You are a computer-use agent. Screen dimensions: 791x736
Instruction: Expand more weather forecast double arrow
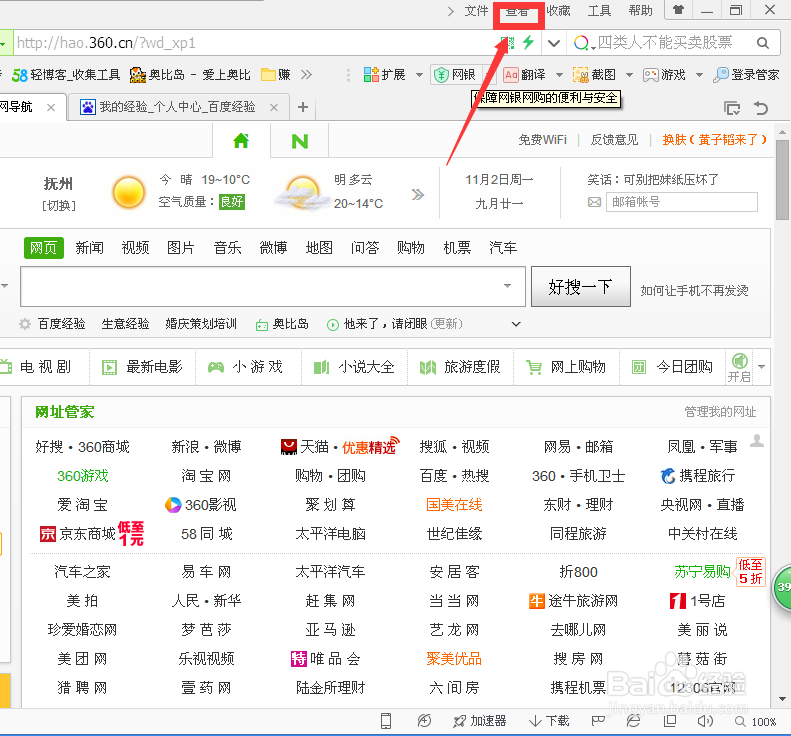[x=418, y=194]
